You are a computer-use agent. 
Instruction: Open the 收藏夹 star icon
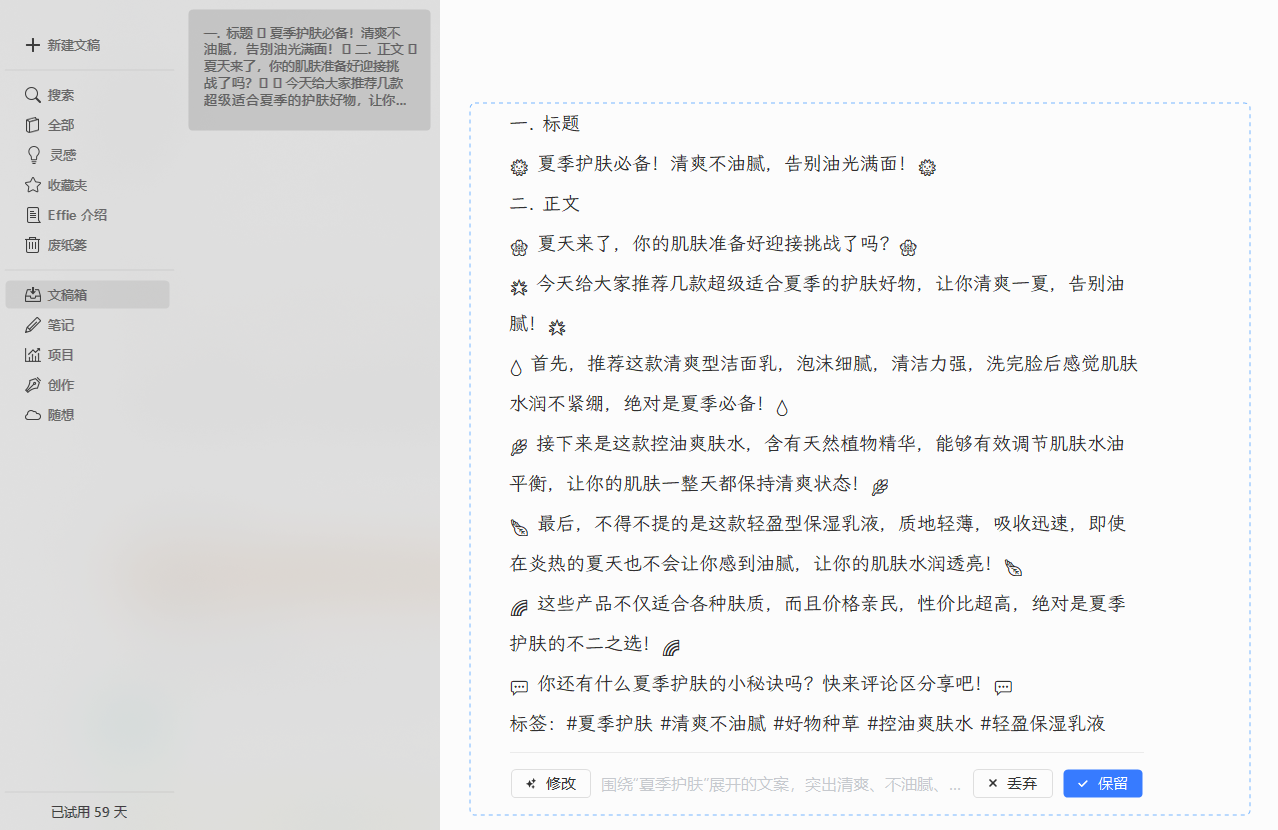[33, 185]
